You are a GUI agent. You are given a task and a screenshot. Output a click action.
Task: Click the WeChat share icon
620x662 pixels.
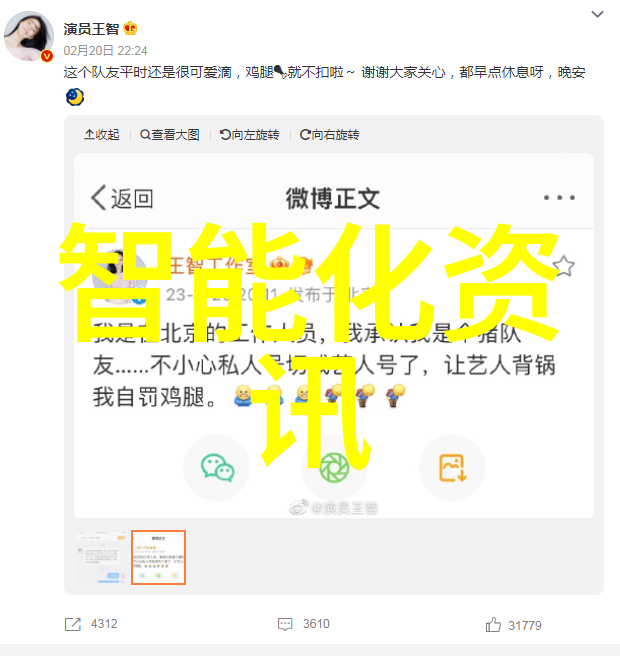pyautogui.click(x=217, y=467)
